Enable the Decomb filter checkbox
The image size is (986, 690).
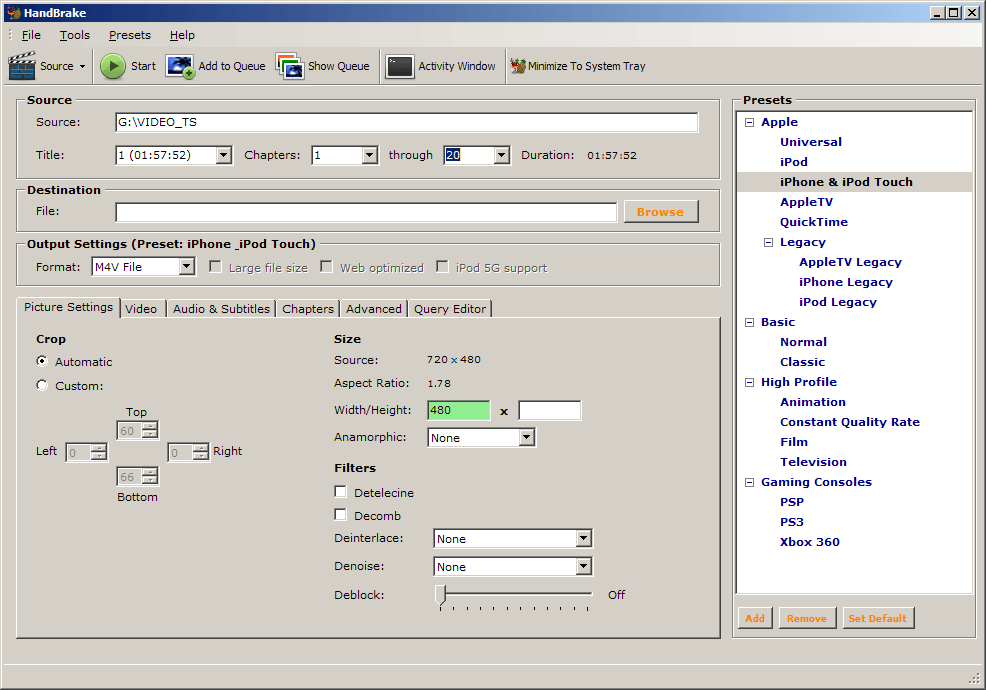341,515
